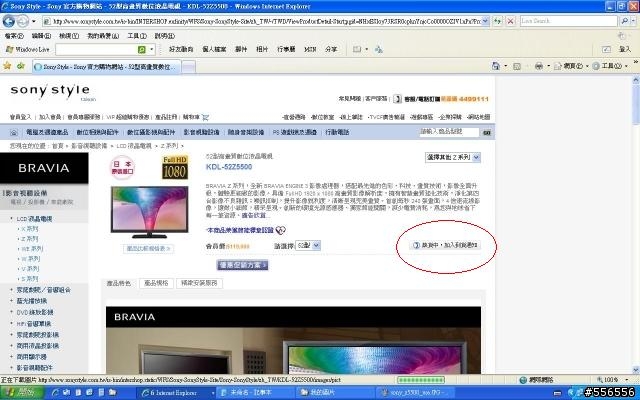The height and width of the screenshot is (400, 640).
Task: Click the shopping cart icon
Action: coord(205,118)
